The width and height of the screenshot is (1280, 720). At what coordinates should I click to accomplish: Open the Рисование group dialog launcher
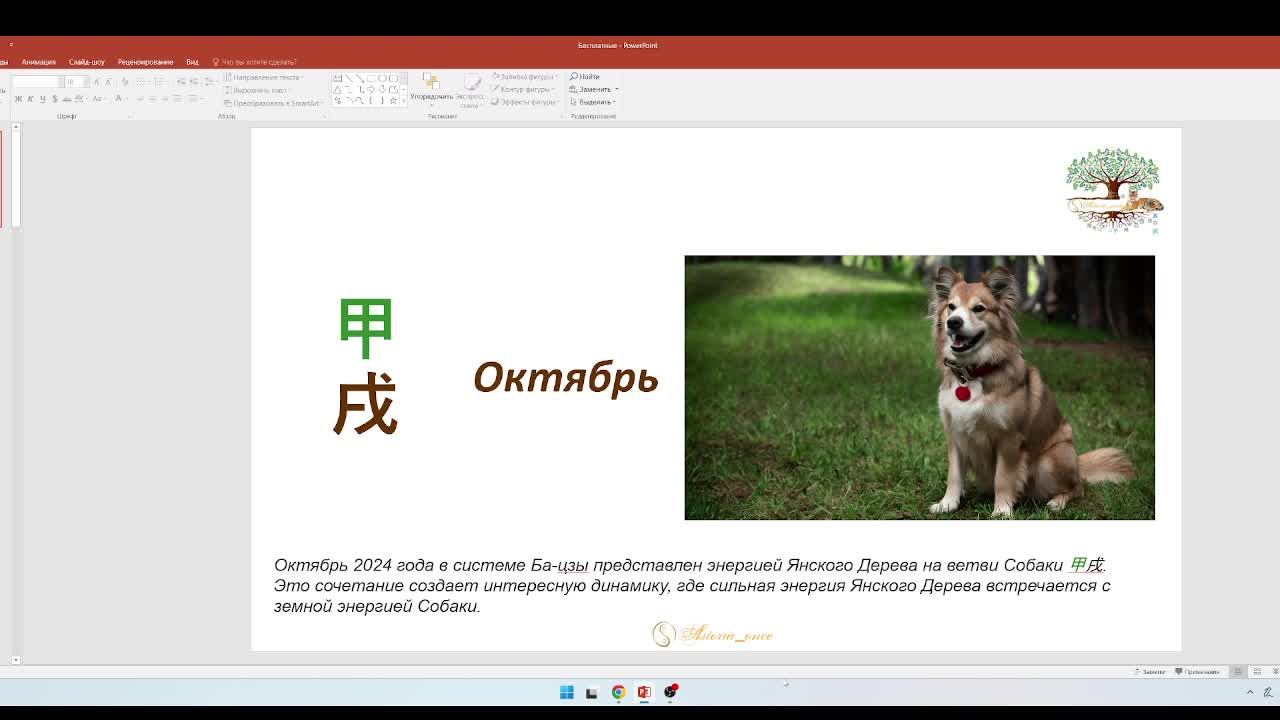tap(562, 116)
